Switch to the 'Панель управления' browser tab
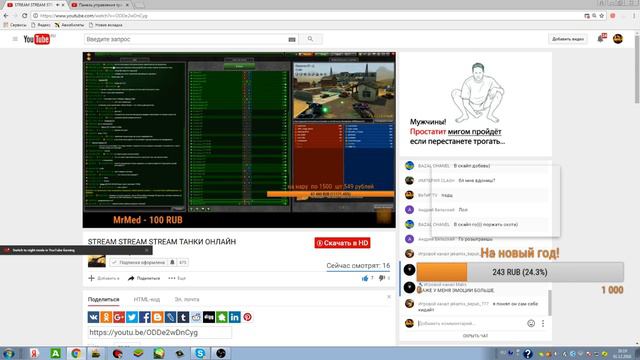This screenshot has height=360, width=640. [x=100, y=5]
